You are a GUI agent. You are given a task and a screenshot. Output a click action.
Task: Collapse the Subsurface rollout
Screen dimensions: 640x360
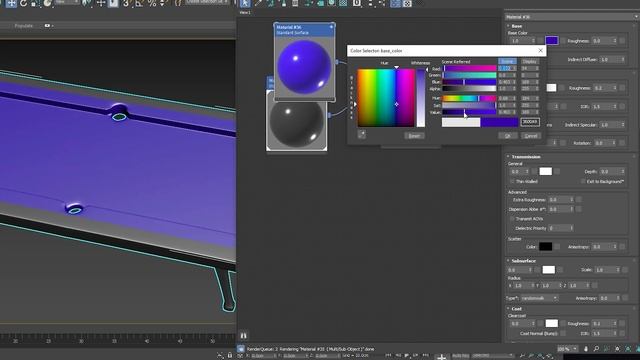508,260
